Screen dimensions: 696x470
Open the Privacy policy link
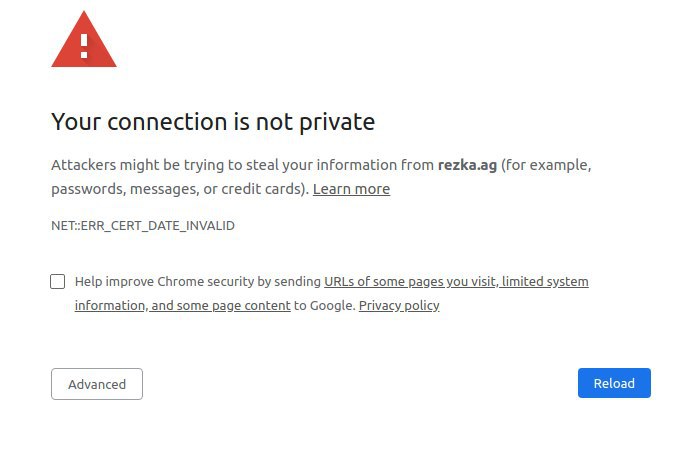click(x=399, y=305)
